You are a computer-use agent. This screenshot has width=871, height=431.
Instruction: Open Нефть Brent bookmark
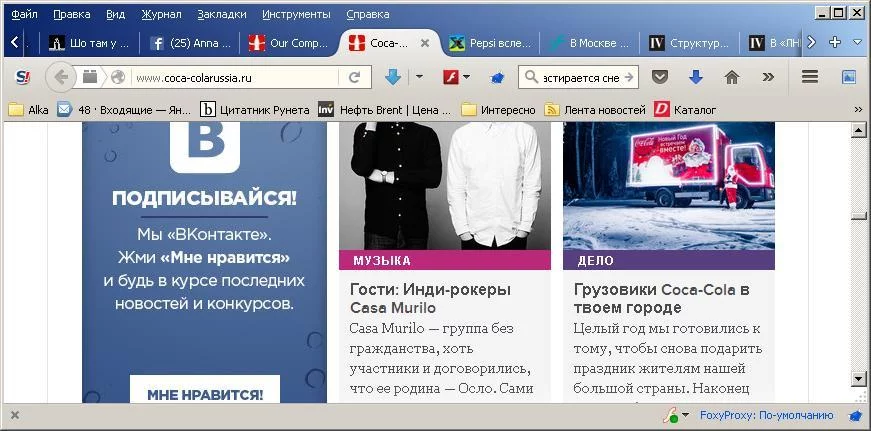(385, 110)
